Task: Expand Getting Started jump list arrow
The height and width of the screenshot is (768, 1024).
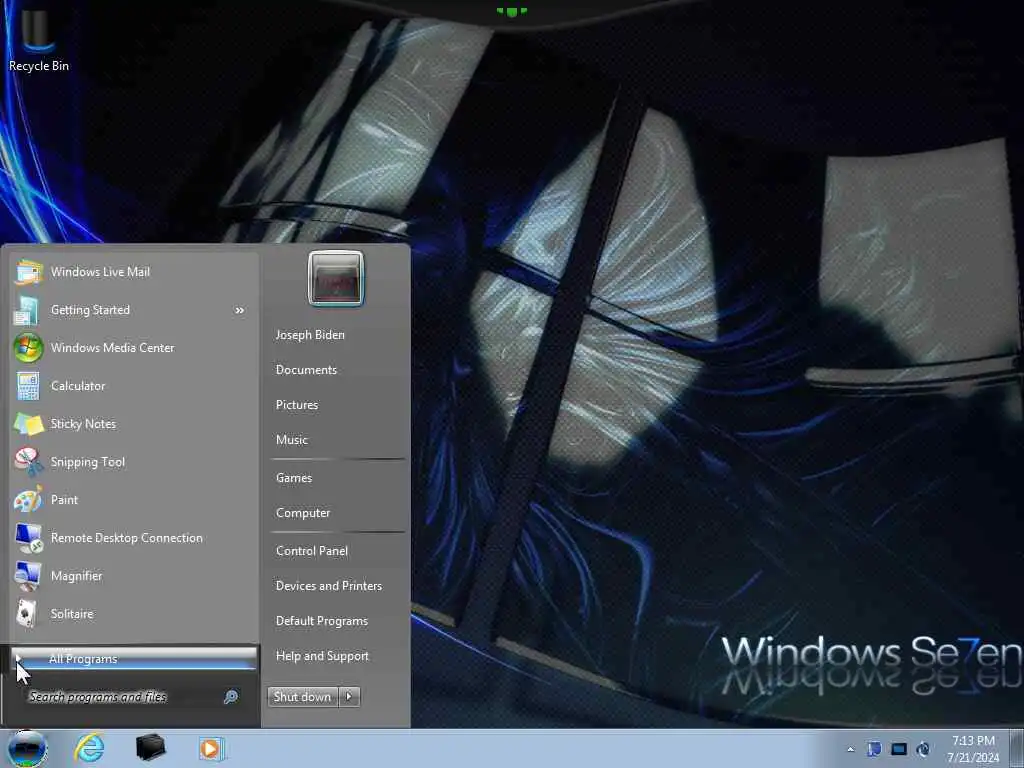Action: [x=240, y=310]
